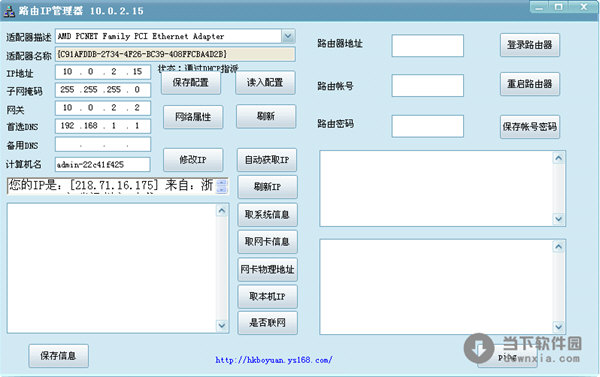This screenshot has height=377, width=600.
Task: Click 登录路由器 button
Action: point(530,45)
